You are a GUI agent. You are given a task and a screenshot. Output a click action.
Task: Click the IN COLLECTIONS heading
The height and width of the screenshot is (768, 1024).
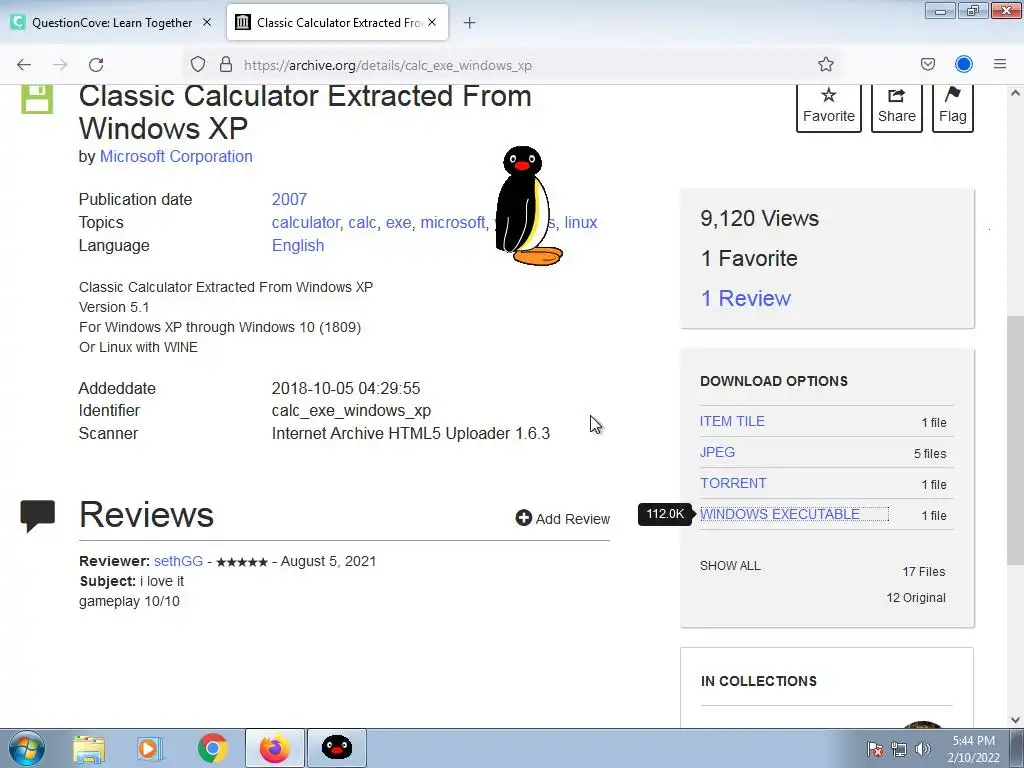point(759,681)
